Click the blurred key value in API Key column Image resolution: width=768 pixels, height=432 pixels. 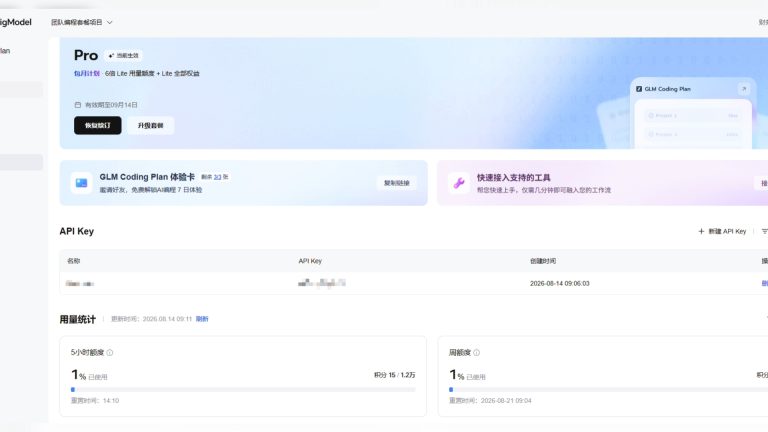point(322,283)
